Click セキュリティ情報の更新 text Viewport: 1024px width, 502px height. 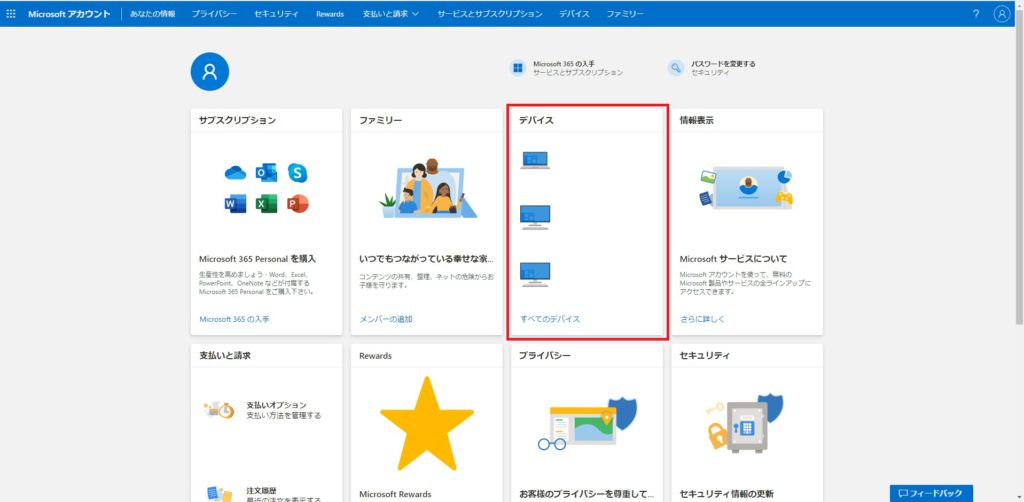(x=727, y=494)
